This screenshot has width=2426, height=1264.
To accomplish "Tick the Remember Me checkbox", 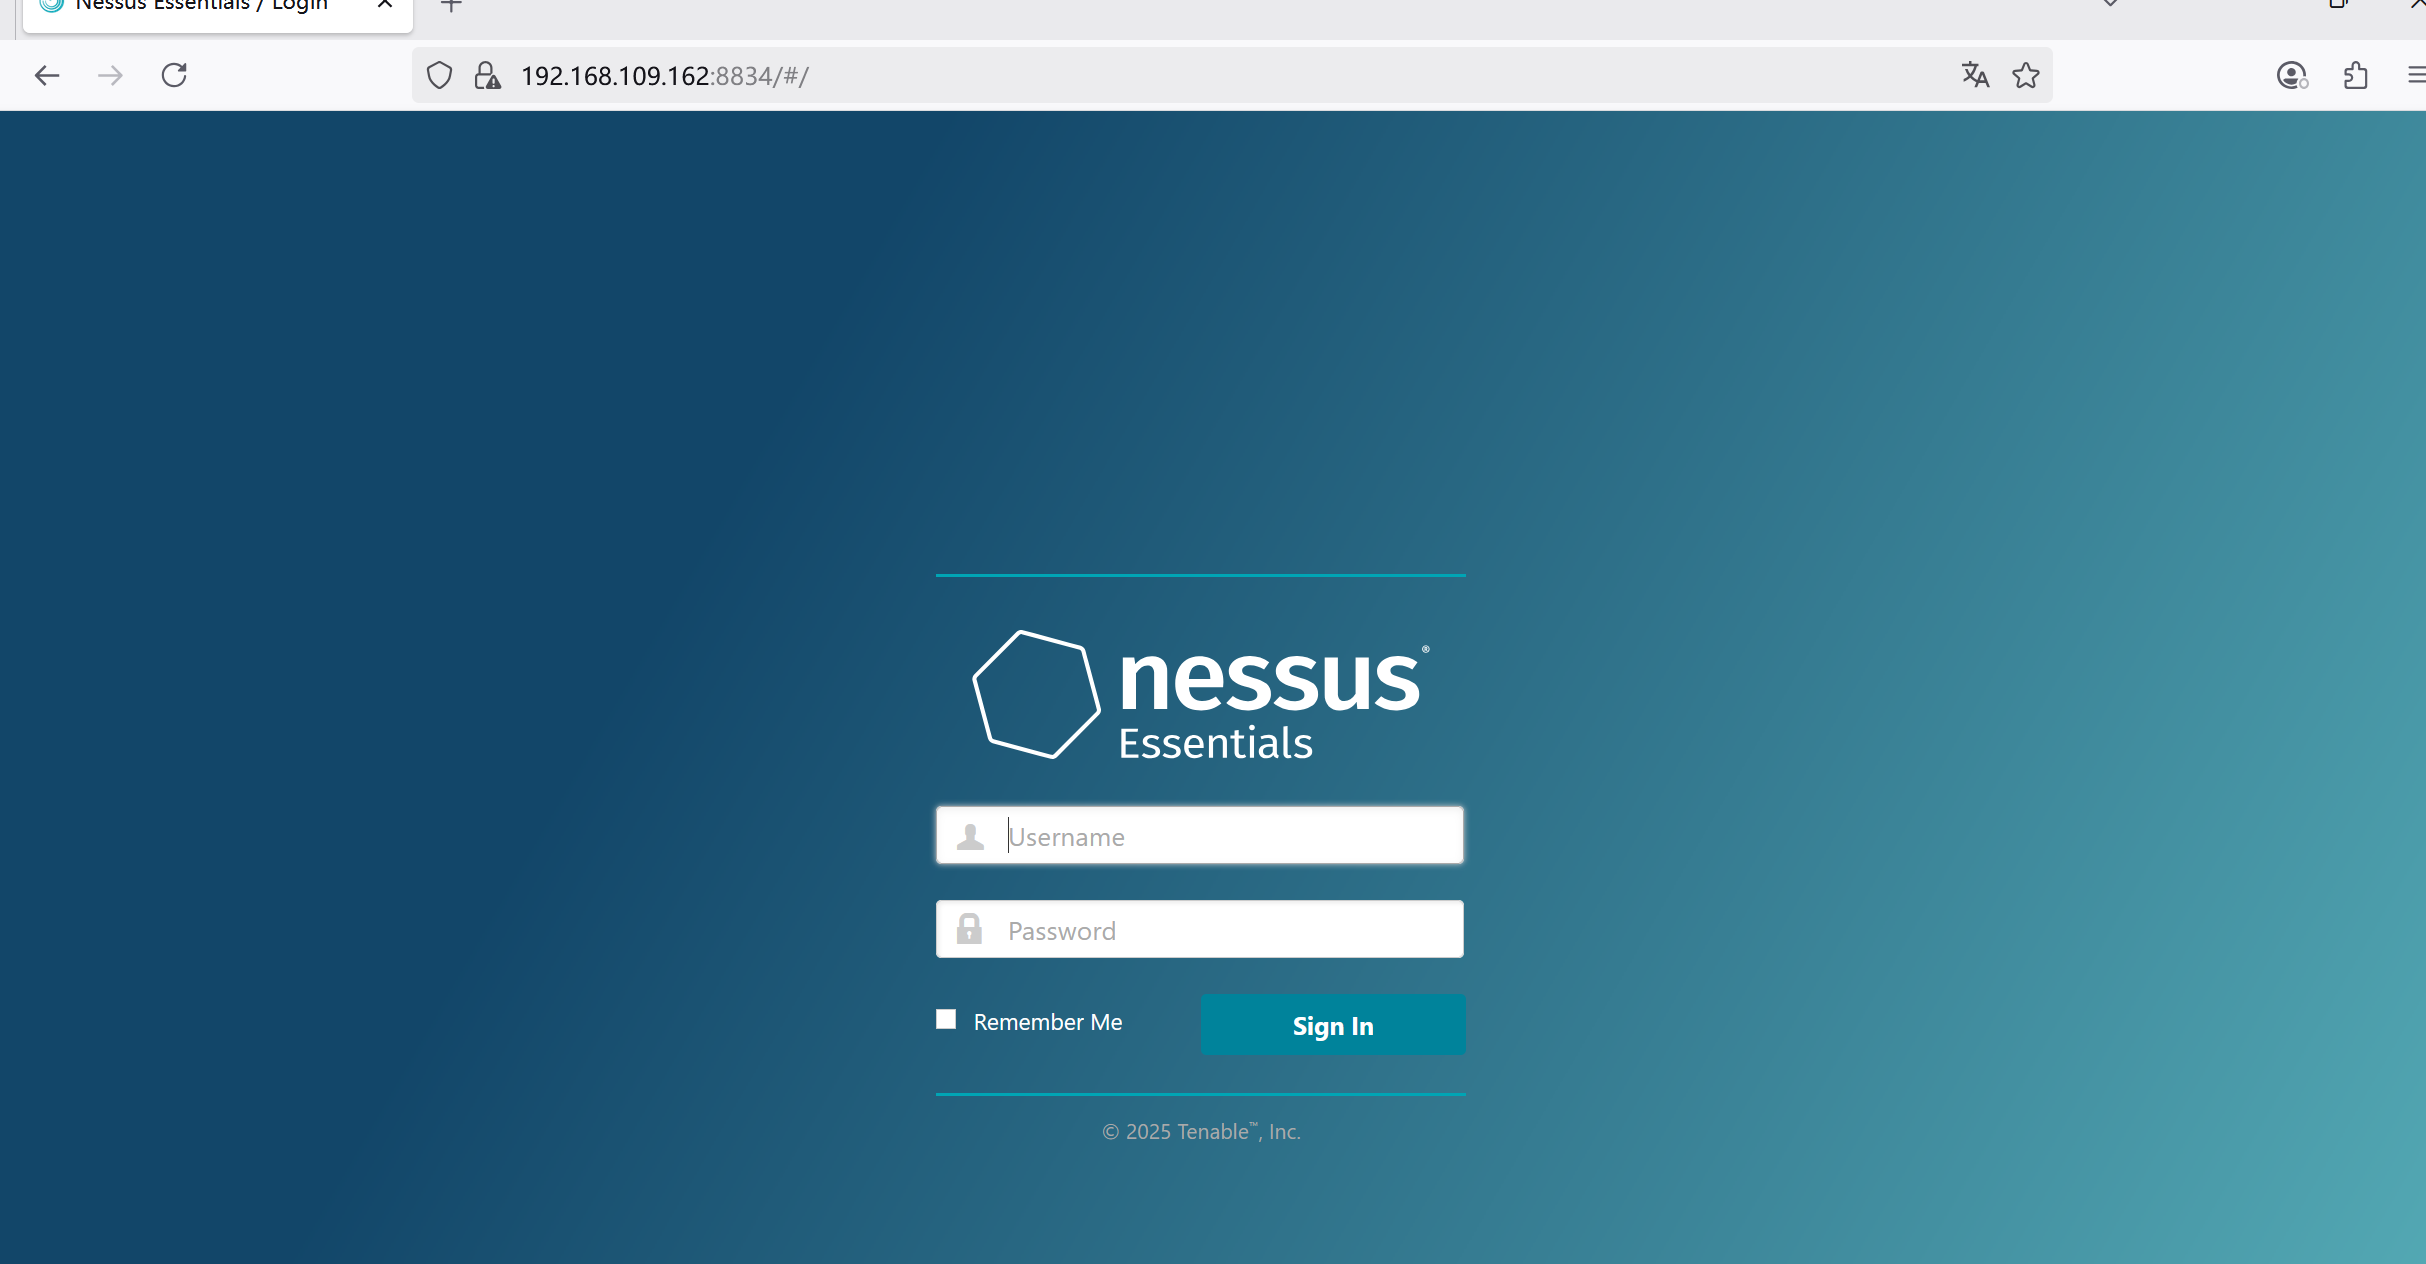I will point(946,1019).
